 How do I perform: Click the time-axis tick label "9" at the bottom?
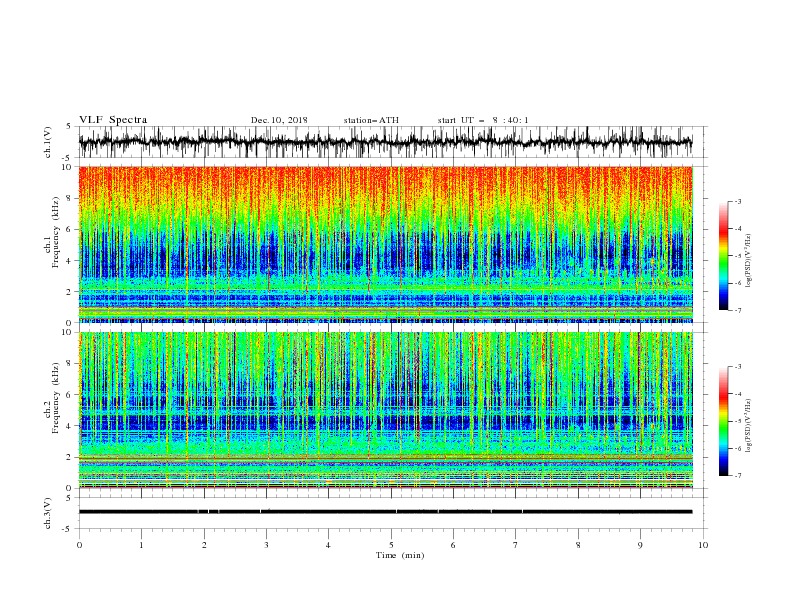(640, 545)
